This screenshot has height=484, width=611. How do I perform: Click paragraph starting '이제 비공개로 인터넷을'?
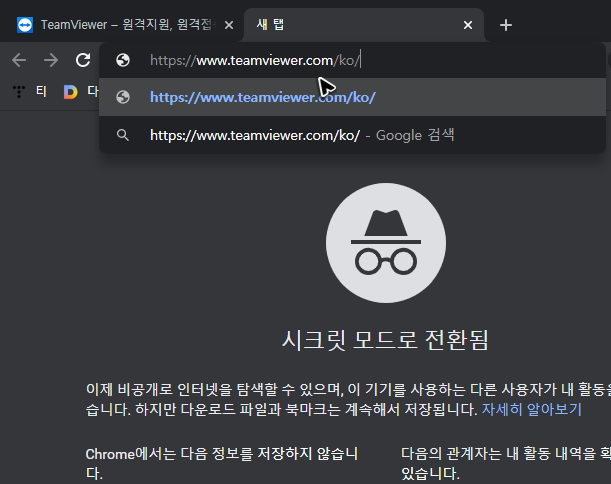[x=348, y=399]
